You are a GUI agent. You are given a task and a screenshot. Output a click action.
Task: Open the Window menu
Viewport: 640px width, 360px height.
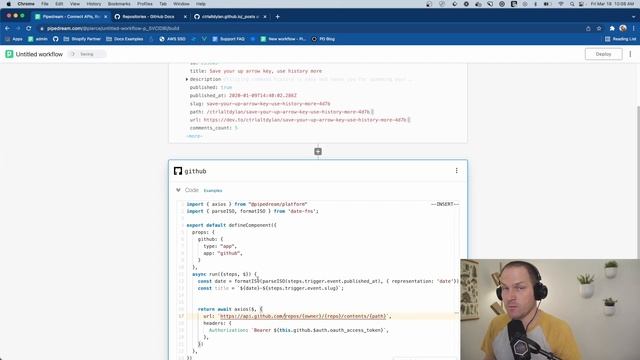point(181,4)
